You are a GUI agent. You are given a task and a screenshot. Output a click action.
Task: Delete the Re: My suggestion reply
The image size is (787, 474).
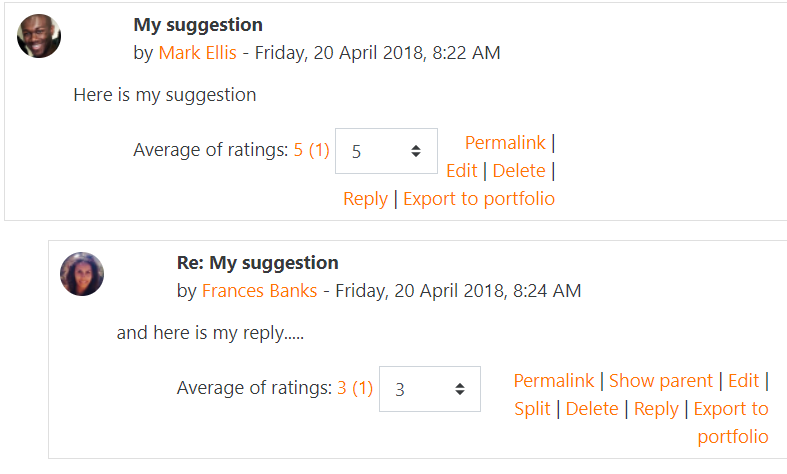pos(592,409)
